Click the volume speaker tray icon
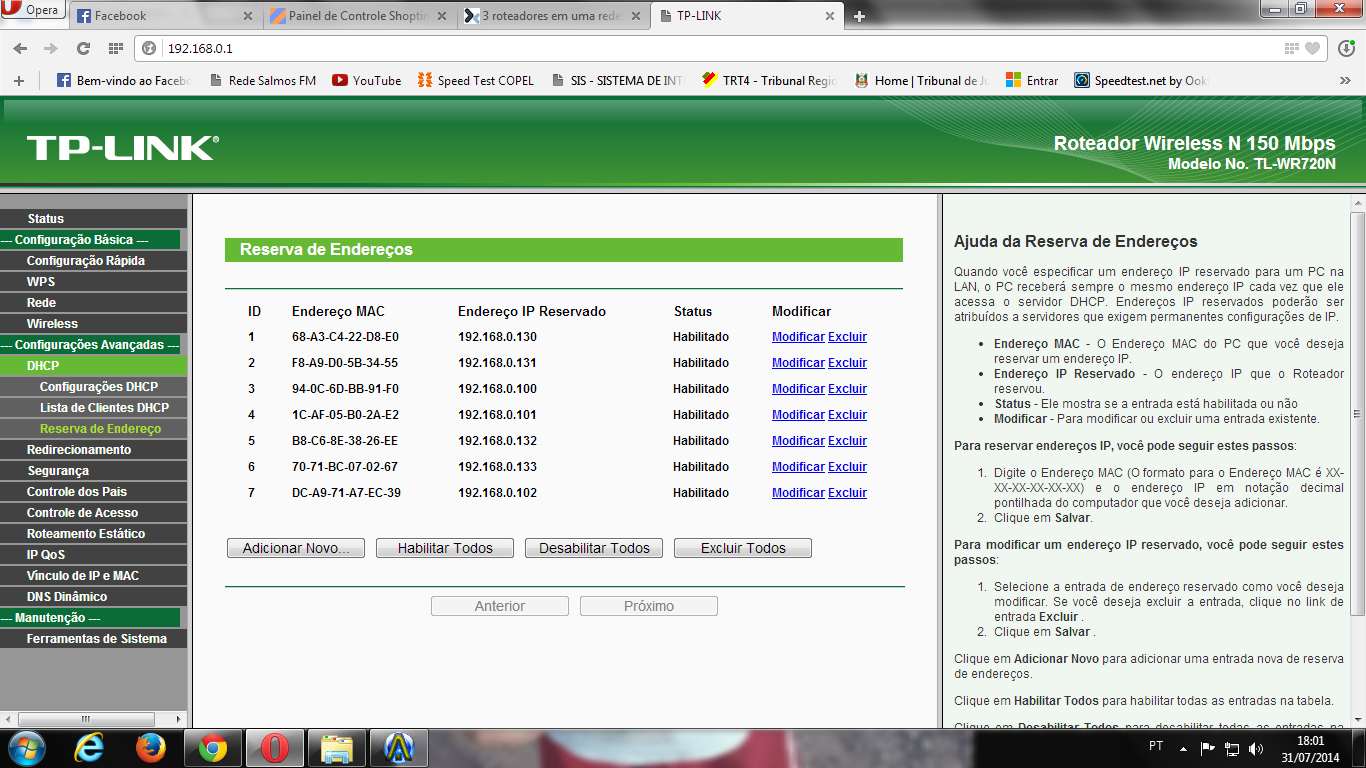The height and width of the screenshot is (768, 1366). [x=1256, y=747]
